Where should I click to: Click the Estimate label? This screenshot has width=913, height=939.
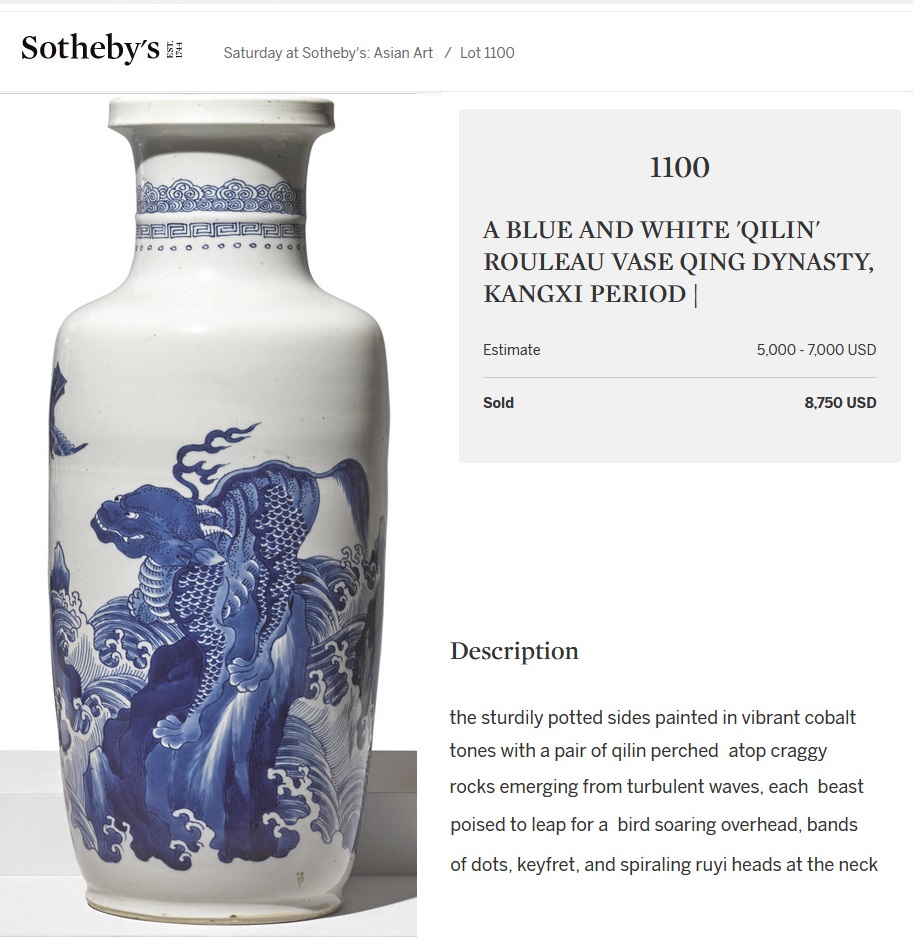coord(511,350)
